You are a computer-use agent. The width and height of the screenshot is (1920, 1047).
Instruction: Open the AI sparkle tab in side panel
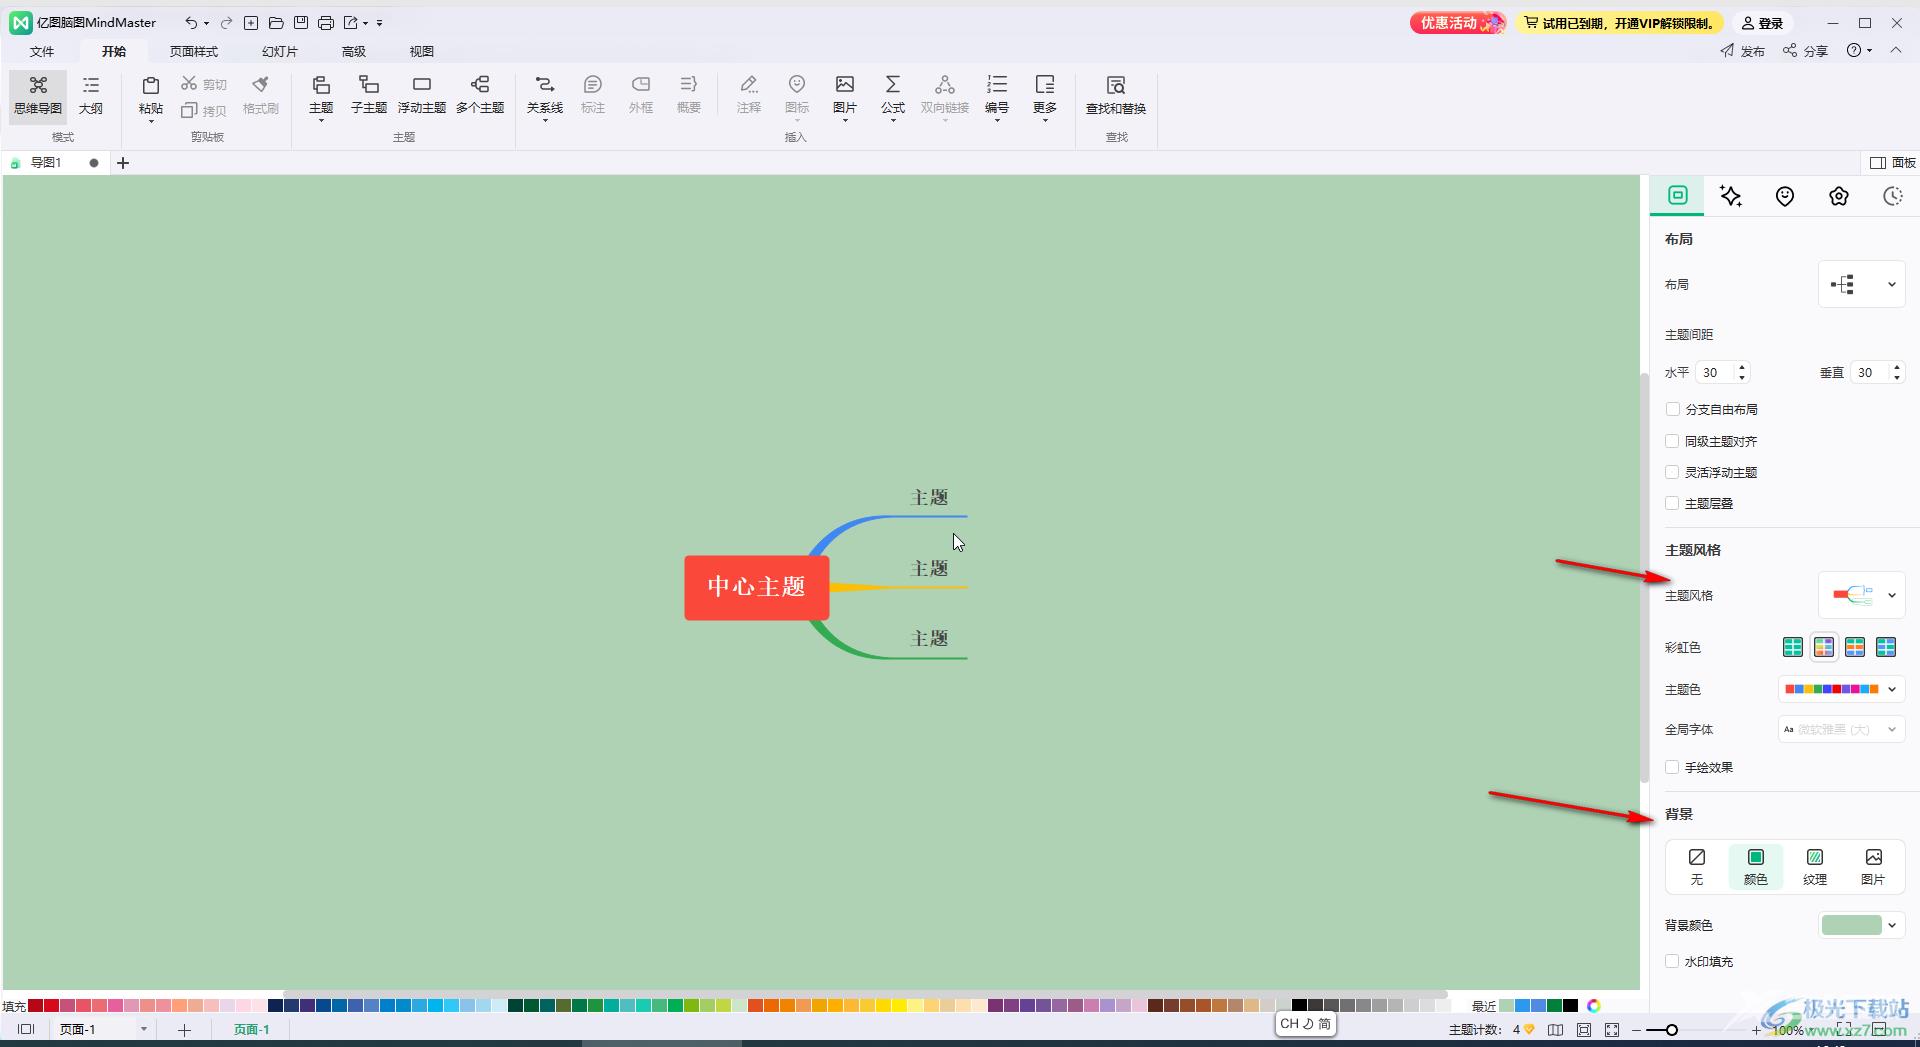1731,196
